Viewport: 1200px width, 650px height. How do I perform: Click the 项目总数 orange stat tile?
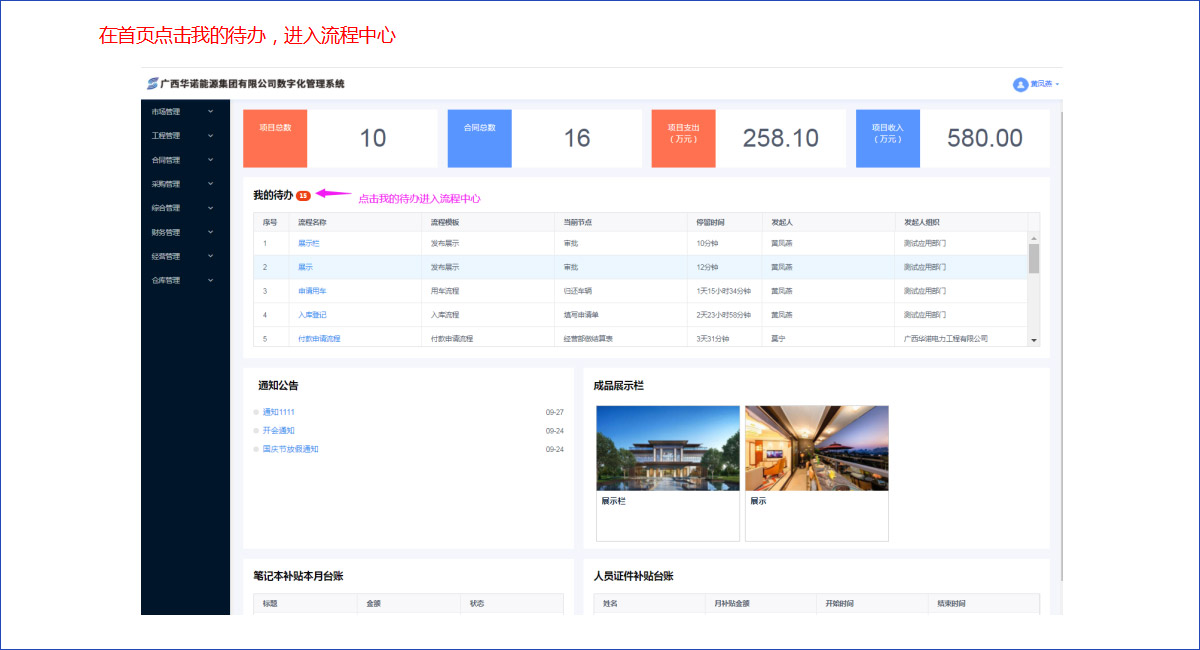click(275, 138)
